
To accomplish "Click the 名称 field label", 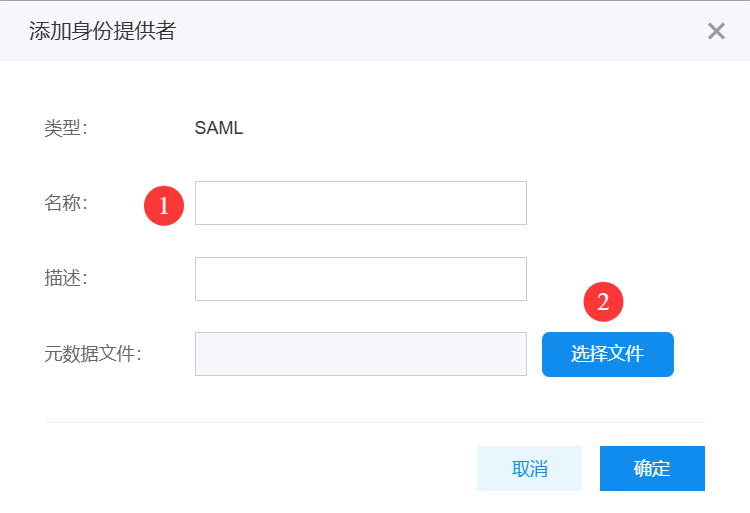I will (66, 203).
